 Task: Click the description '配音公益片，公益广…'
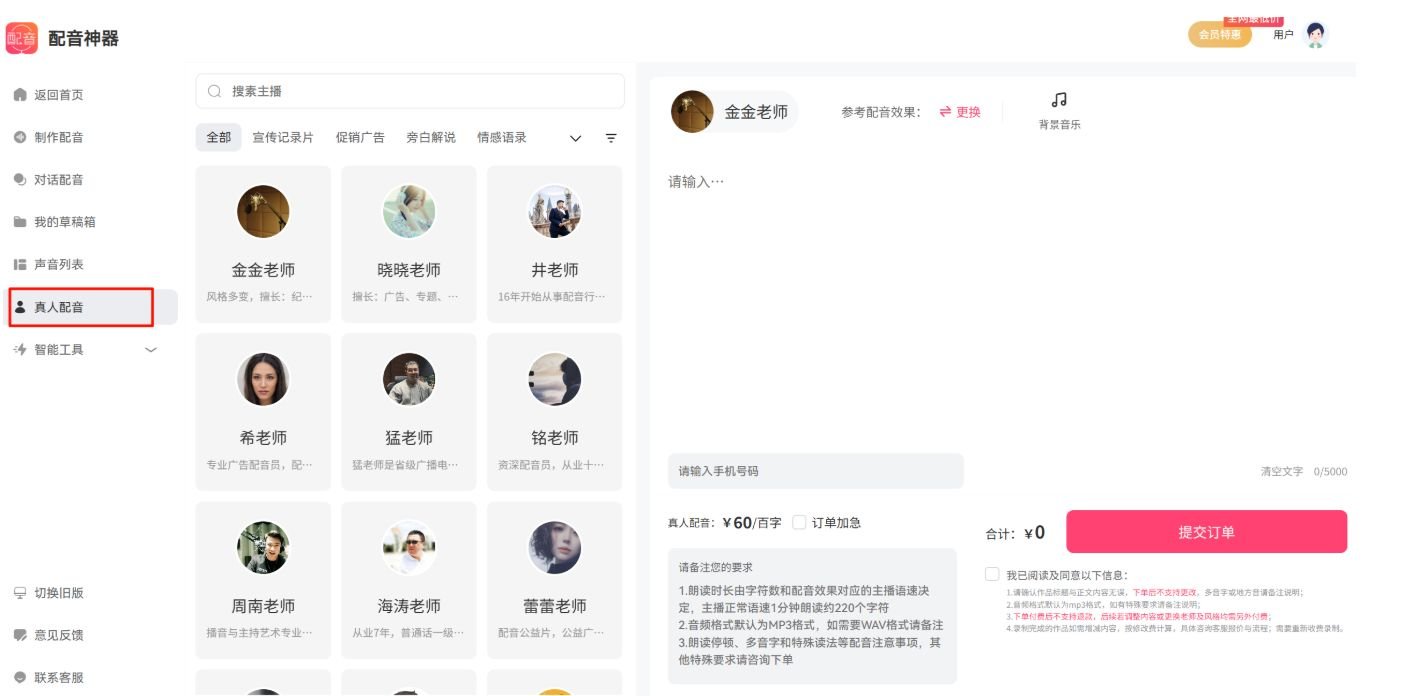[x=552, y=633]
